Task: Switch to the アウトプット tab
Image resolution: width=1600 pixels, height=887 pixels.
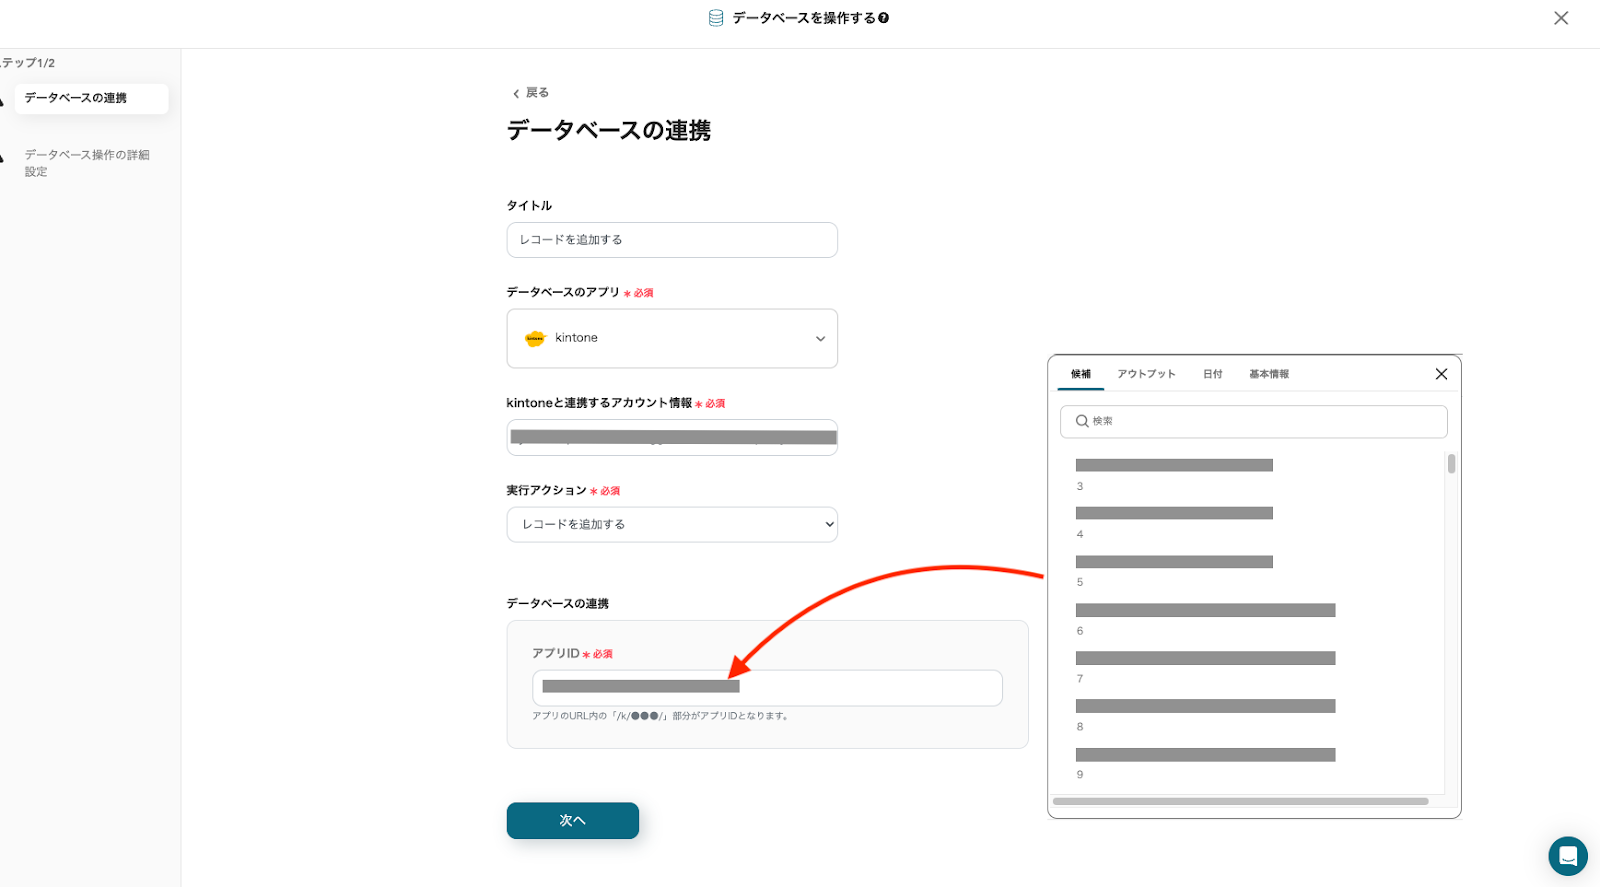Action: tap(1147, 374)
